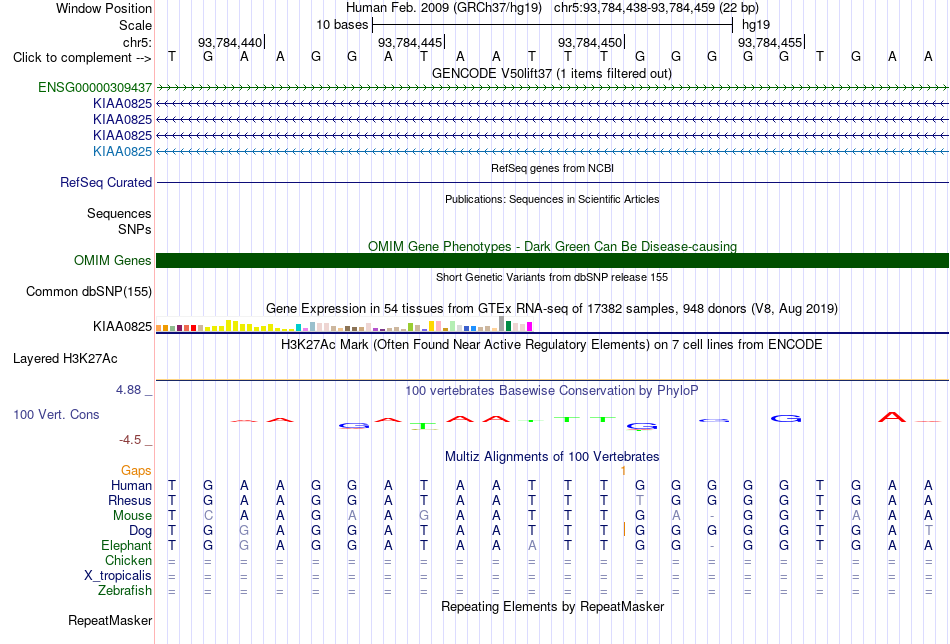
Task: Open the light-blue KIAA0825 transcript label
Action: 122,151
